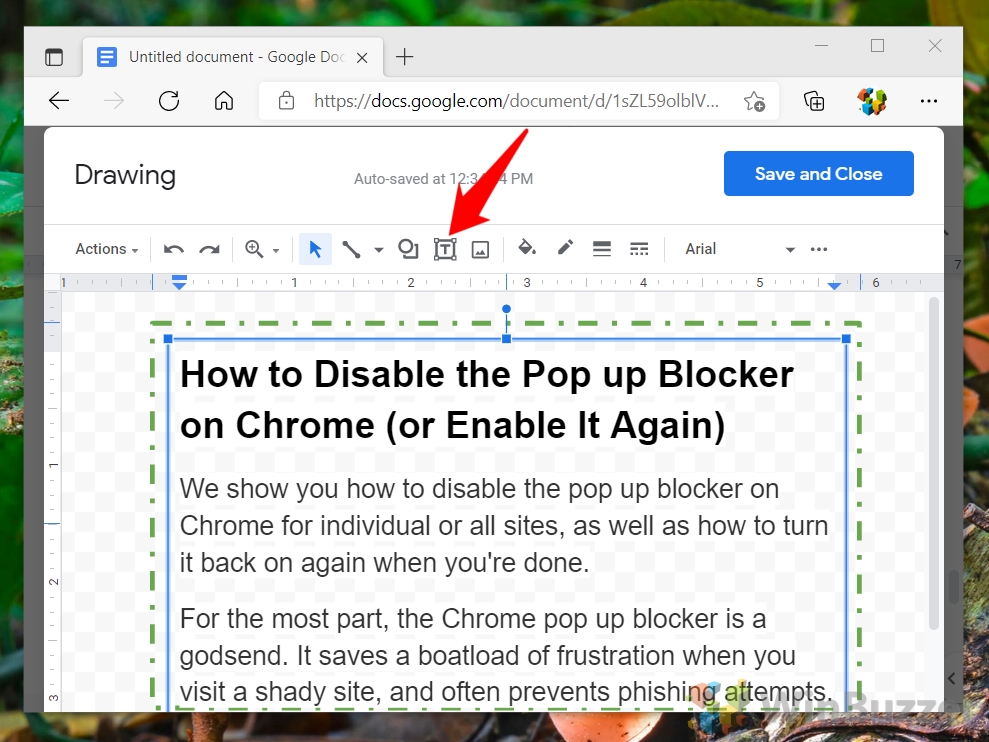This screenshot has width=989, height=742.
Task: Click the rotation handle above text box
Action: 506,309
